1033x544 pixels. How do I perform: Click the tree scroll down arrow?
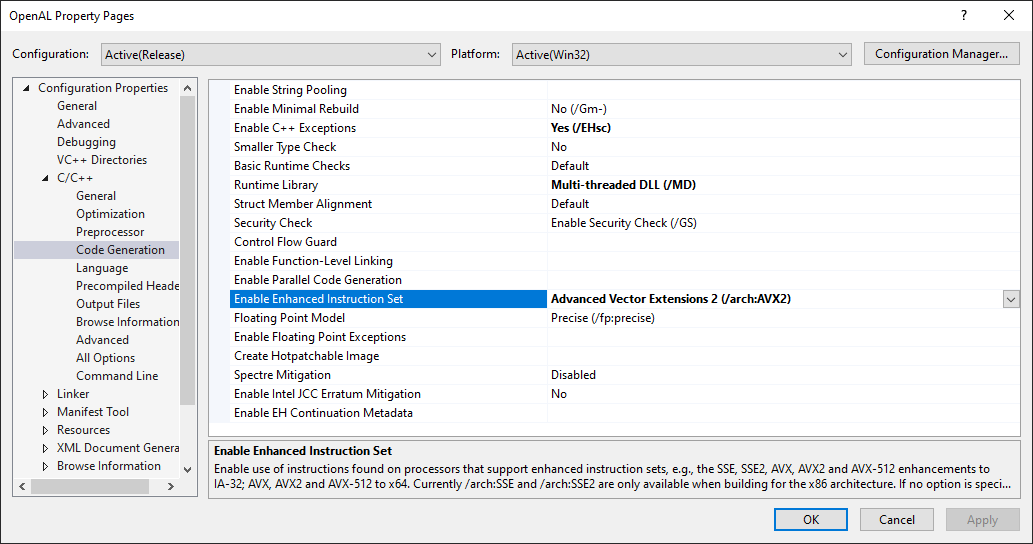(x=187, y=470)
